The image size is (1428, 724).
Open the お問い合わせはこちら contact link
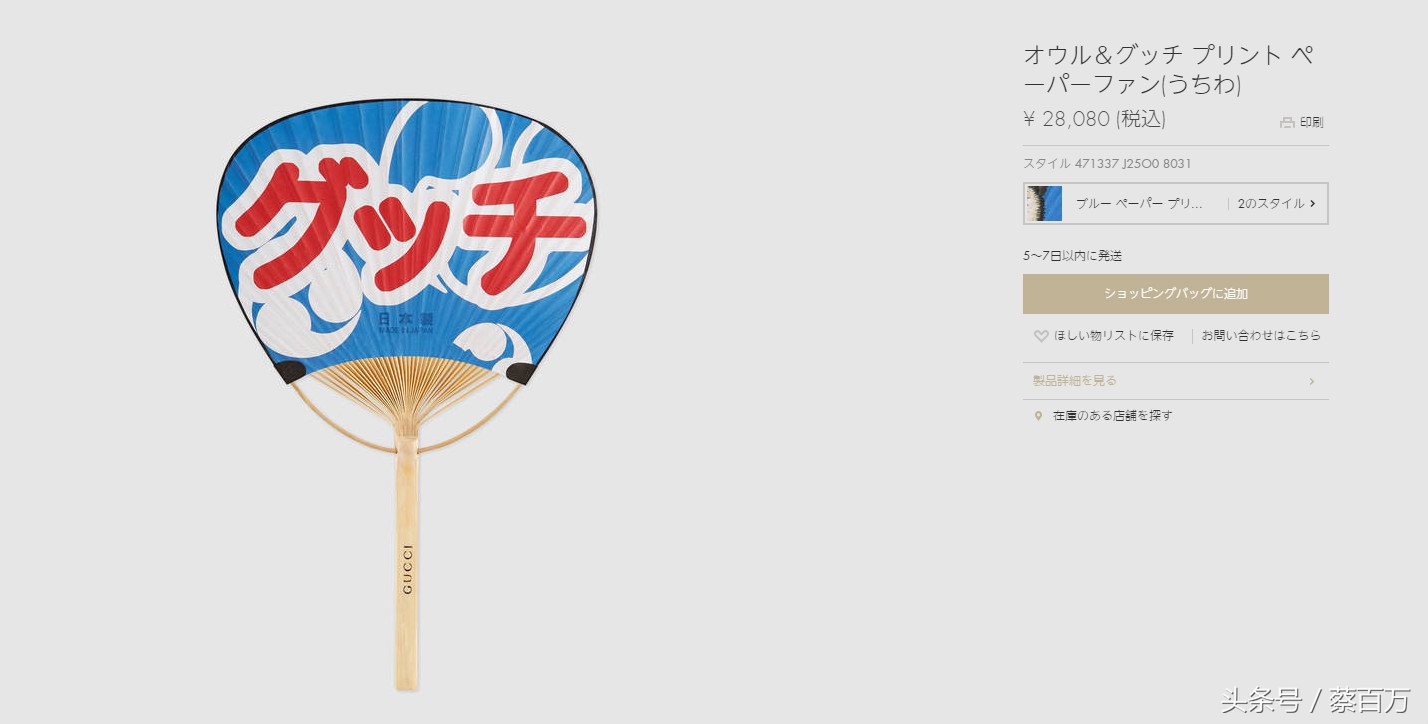[1261, 336]
